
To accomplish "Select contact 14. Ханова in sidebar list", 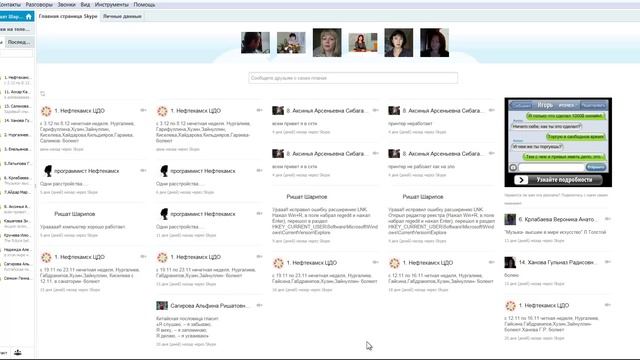I will [x=16, y=121].
